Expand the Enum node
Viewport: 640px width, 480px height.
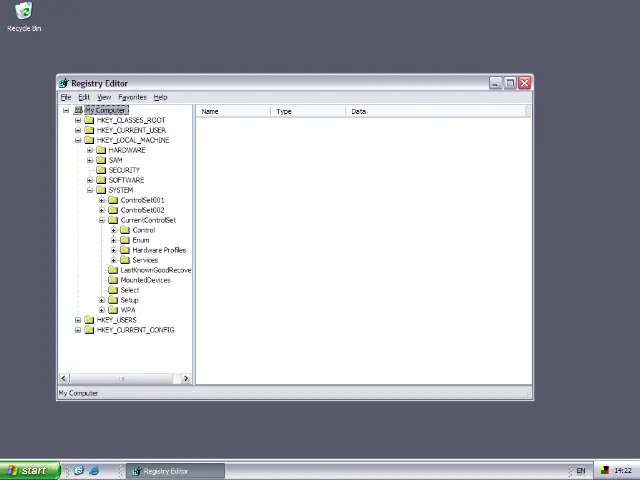[x=114, y=240]
